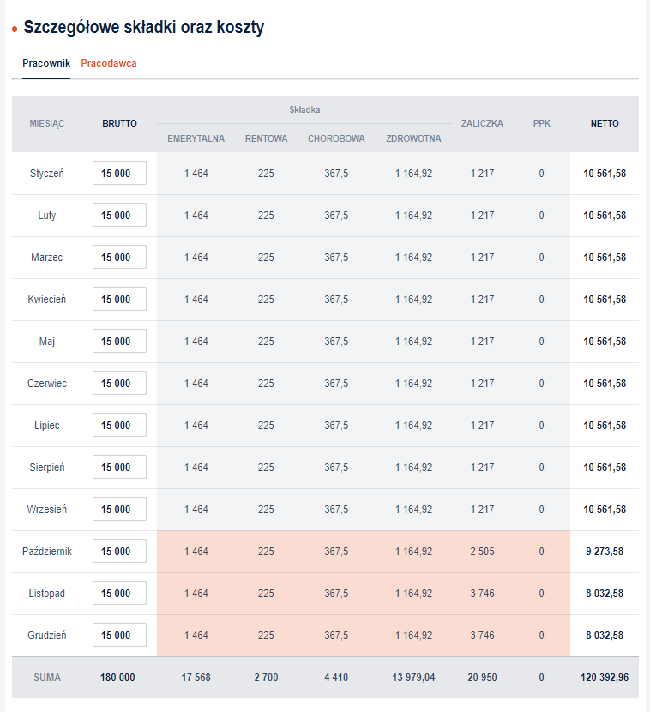Open the Pracodawca tab
652x712 pixels.
click(109, 63)
